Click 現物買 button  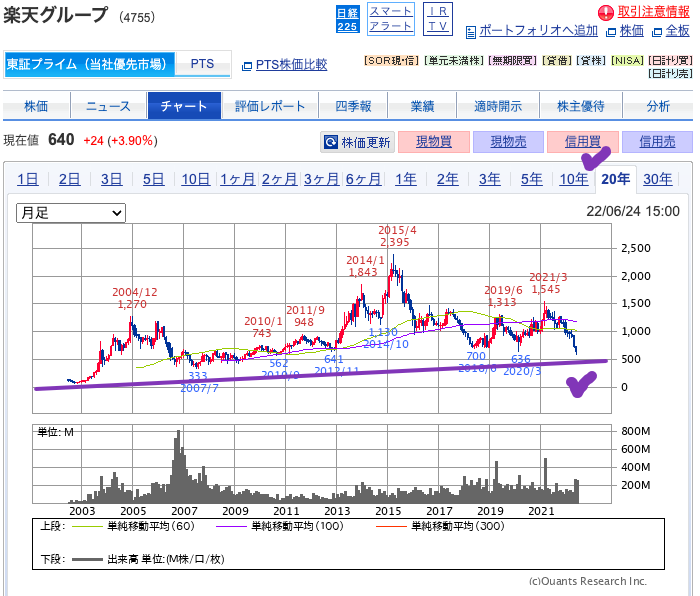[434, 142]
